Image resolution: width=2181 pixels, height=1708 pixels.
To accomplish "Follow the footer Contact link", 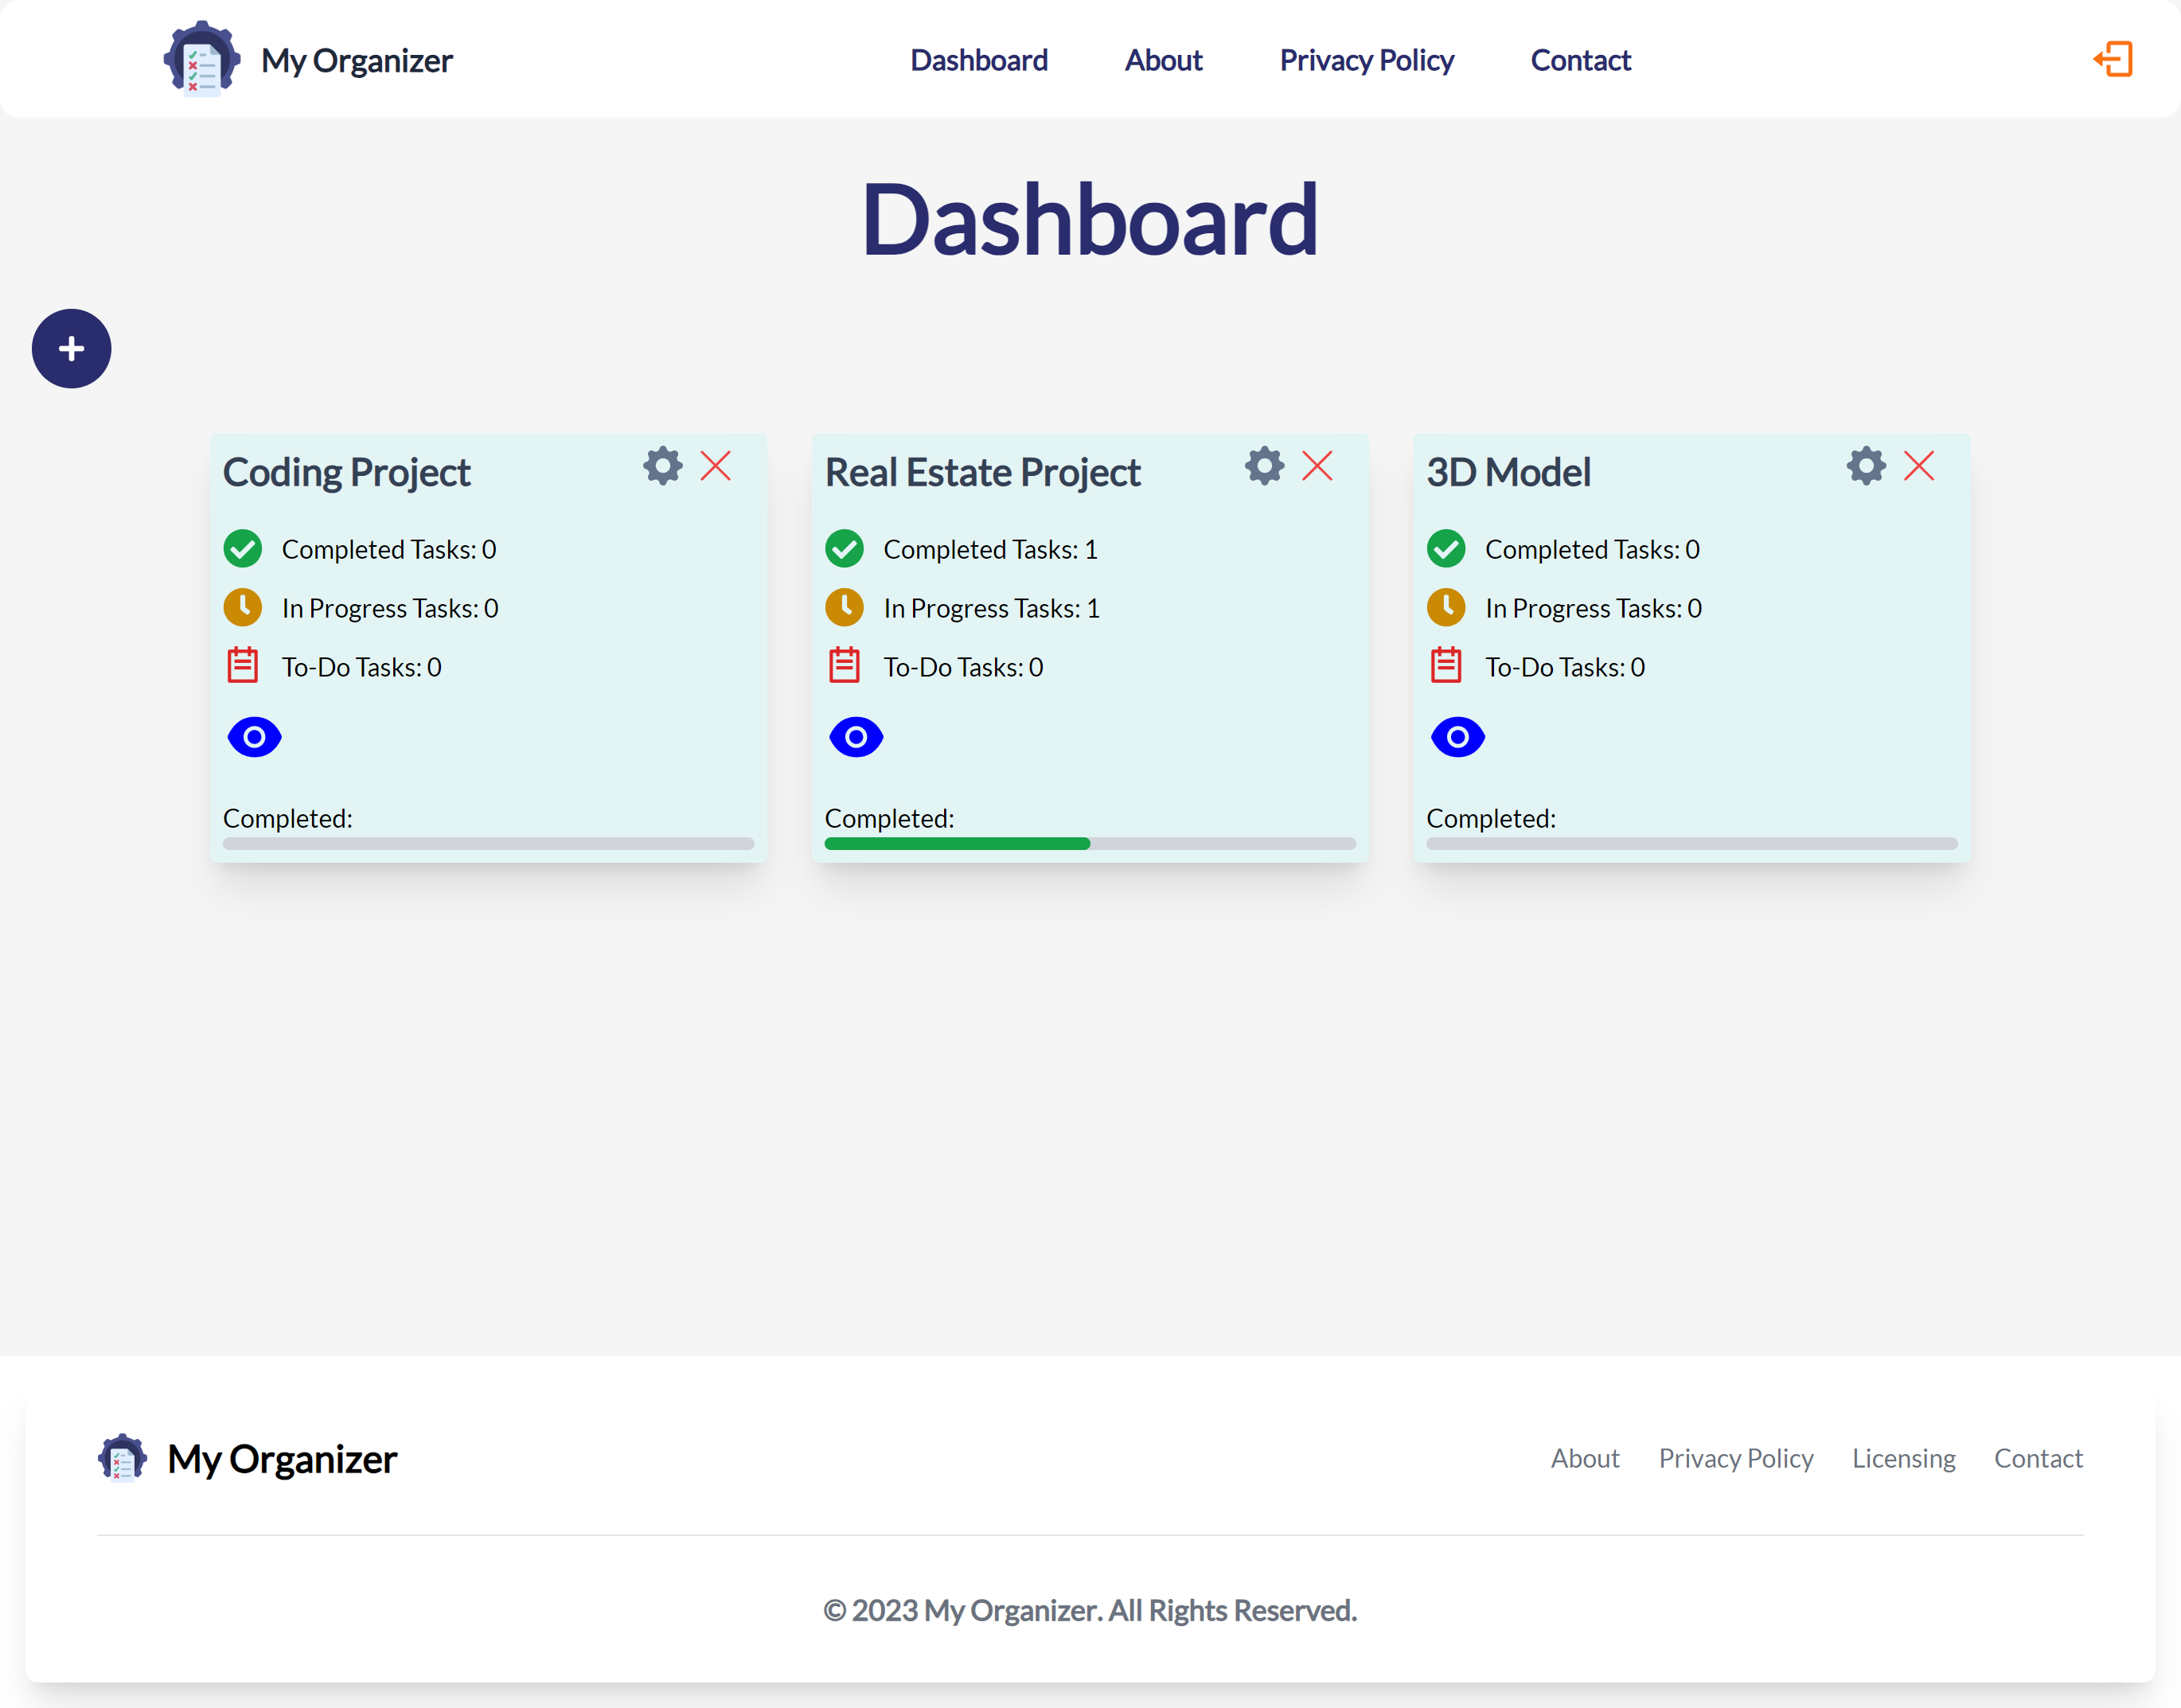I will coord(2039,1458).
